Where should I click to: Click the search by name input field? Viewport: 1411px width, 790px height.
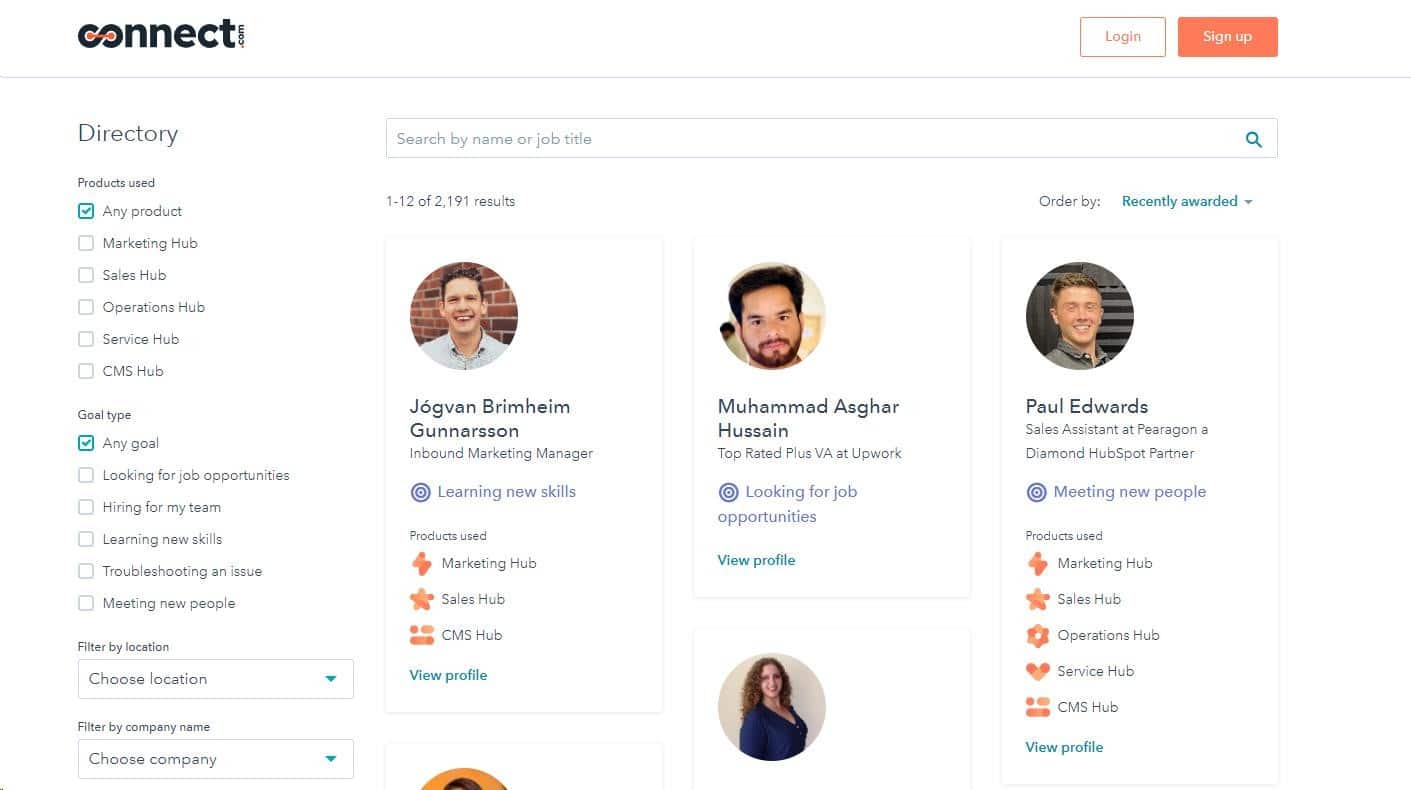pyautogui.click(x=810, y=139)
